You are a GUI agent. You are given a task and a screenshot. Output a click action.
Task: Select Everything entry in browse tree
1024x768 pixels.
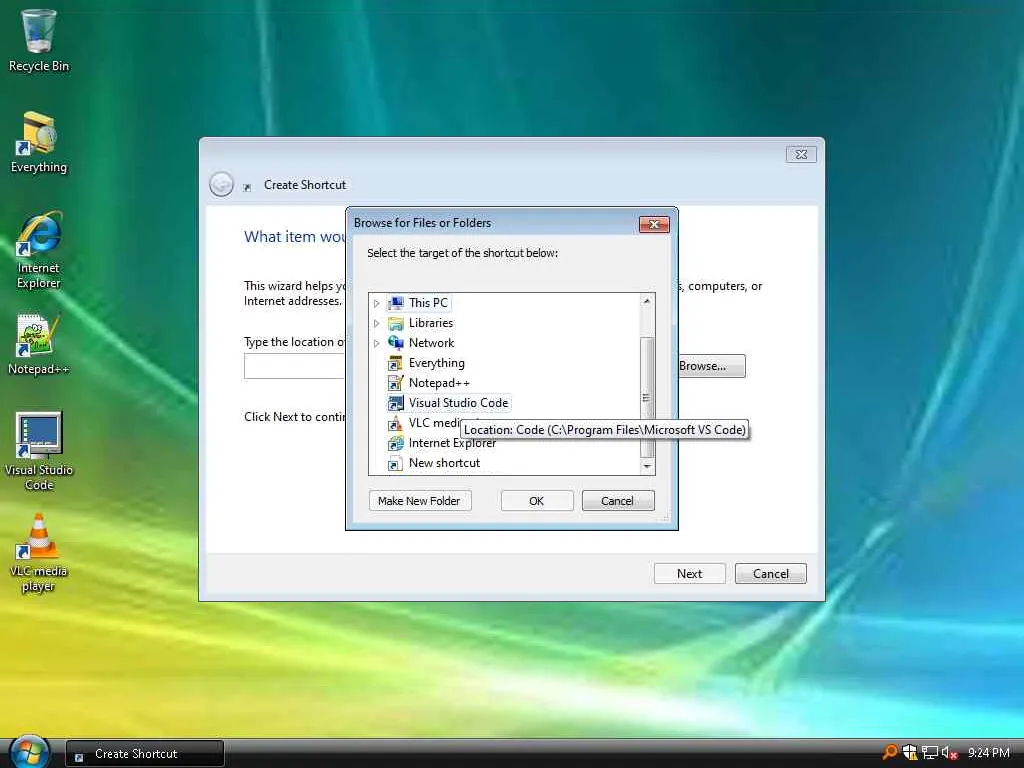[437, 363]
